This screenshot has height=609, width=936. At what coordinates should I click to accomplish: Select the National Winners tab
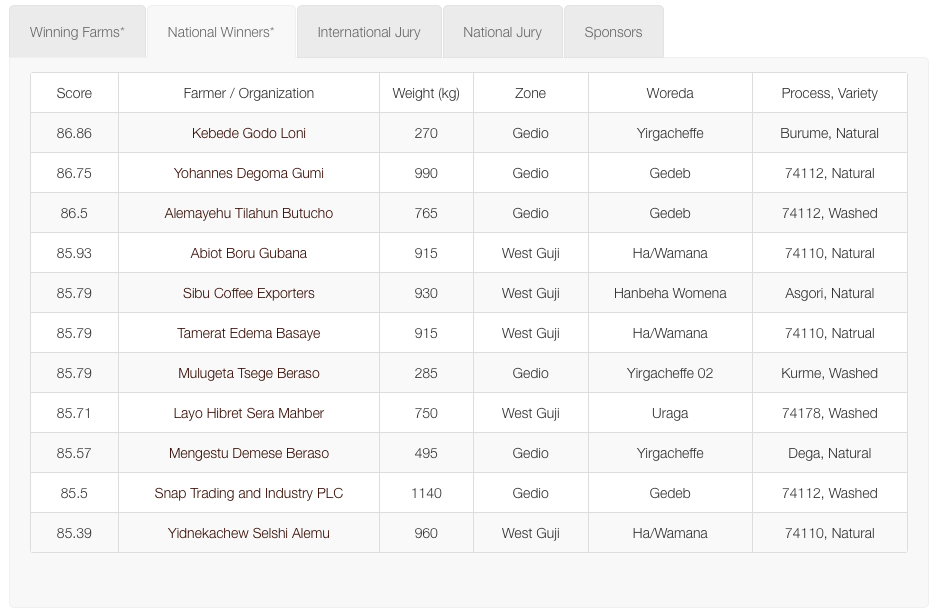[221, 32]
